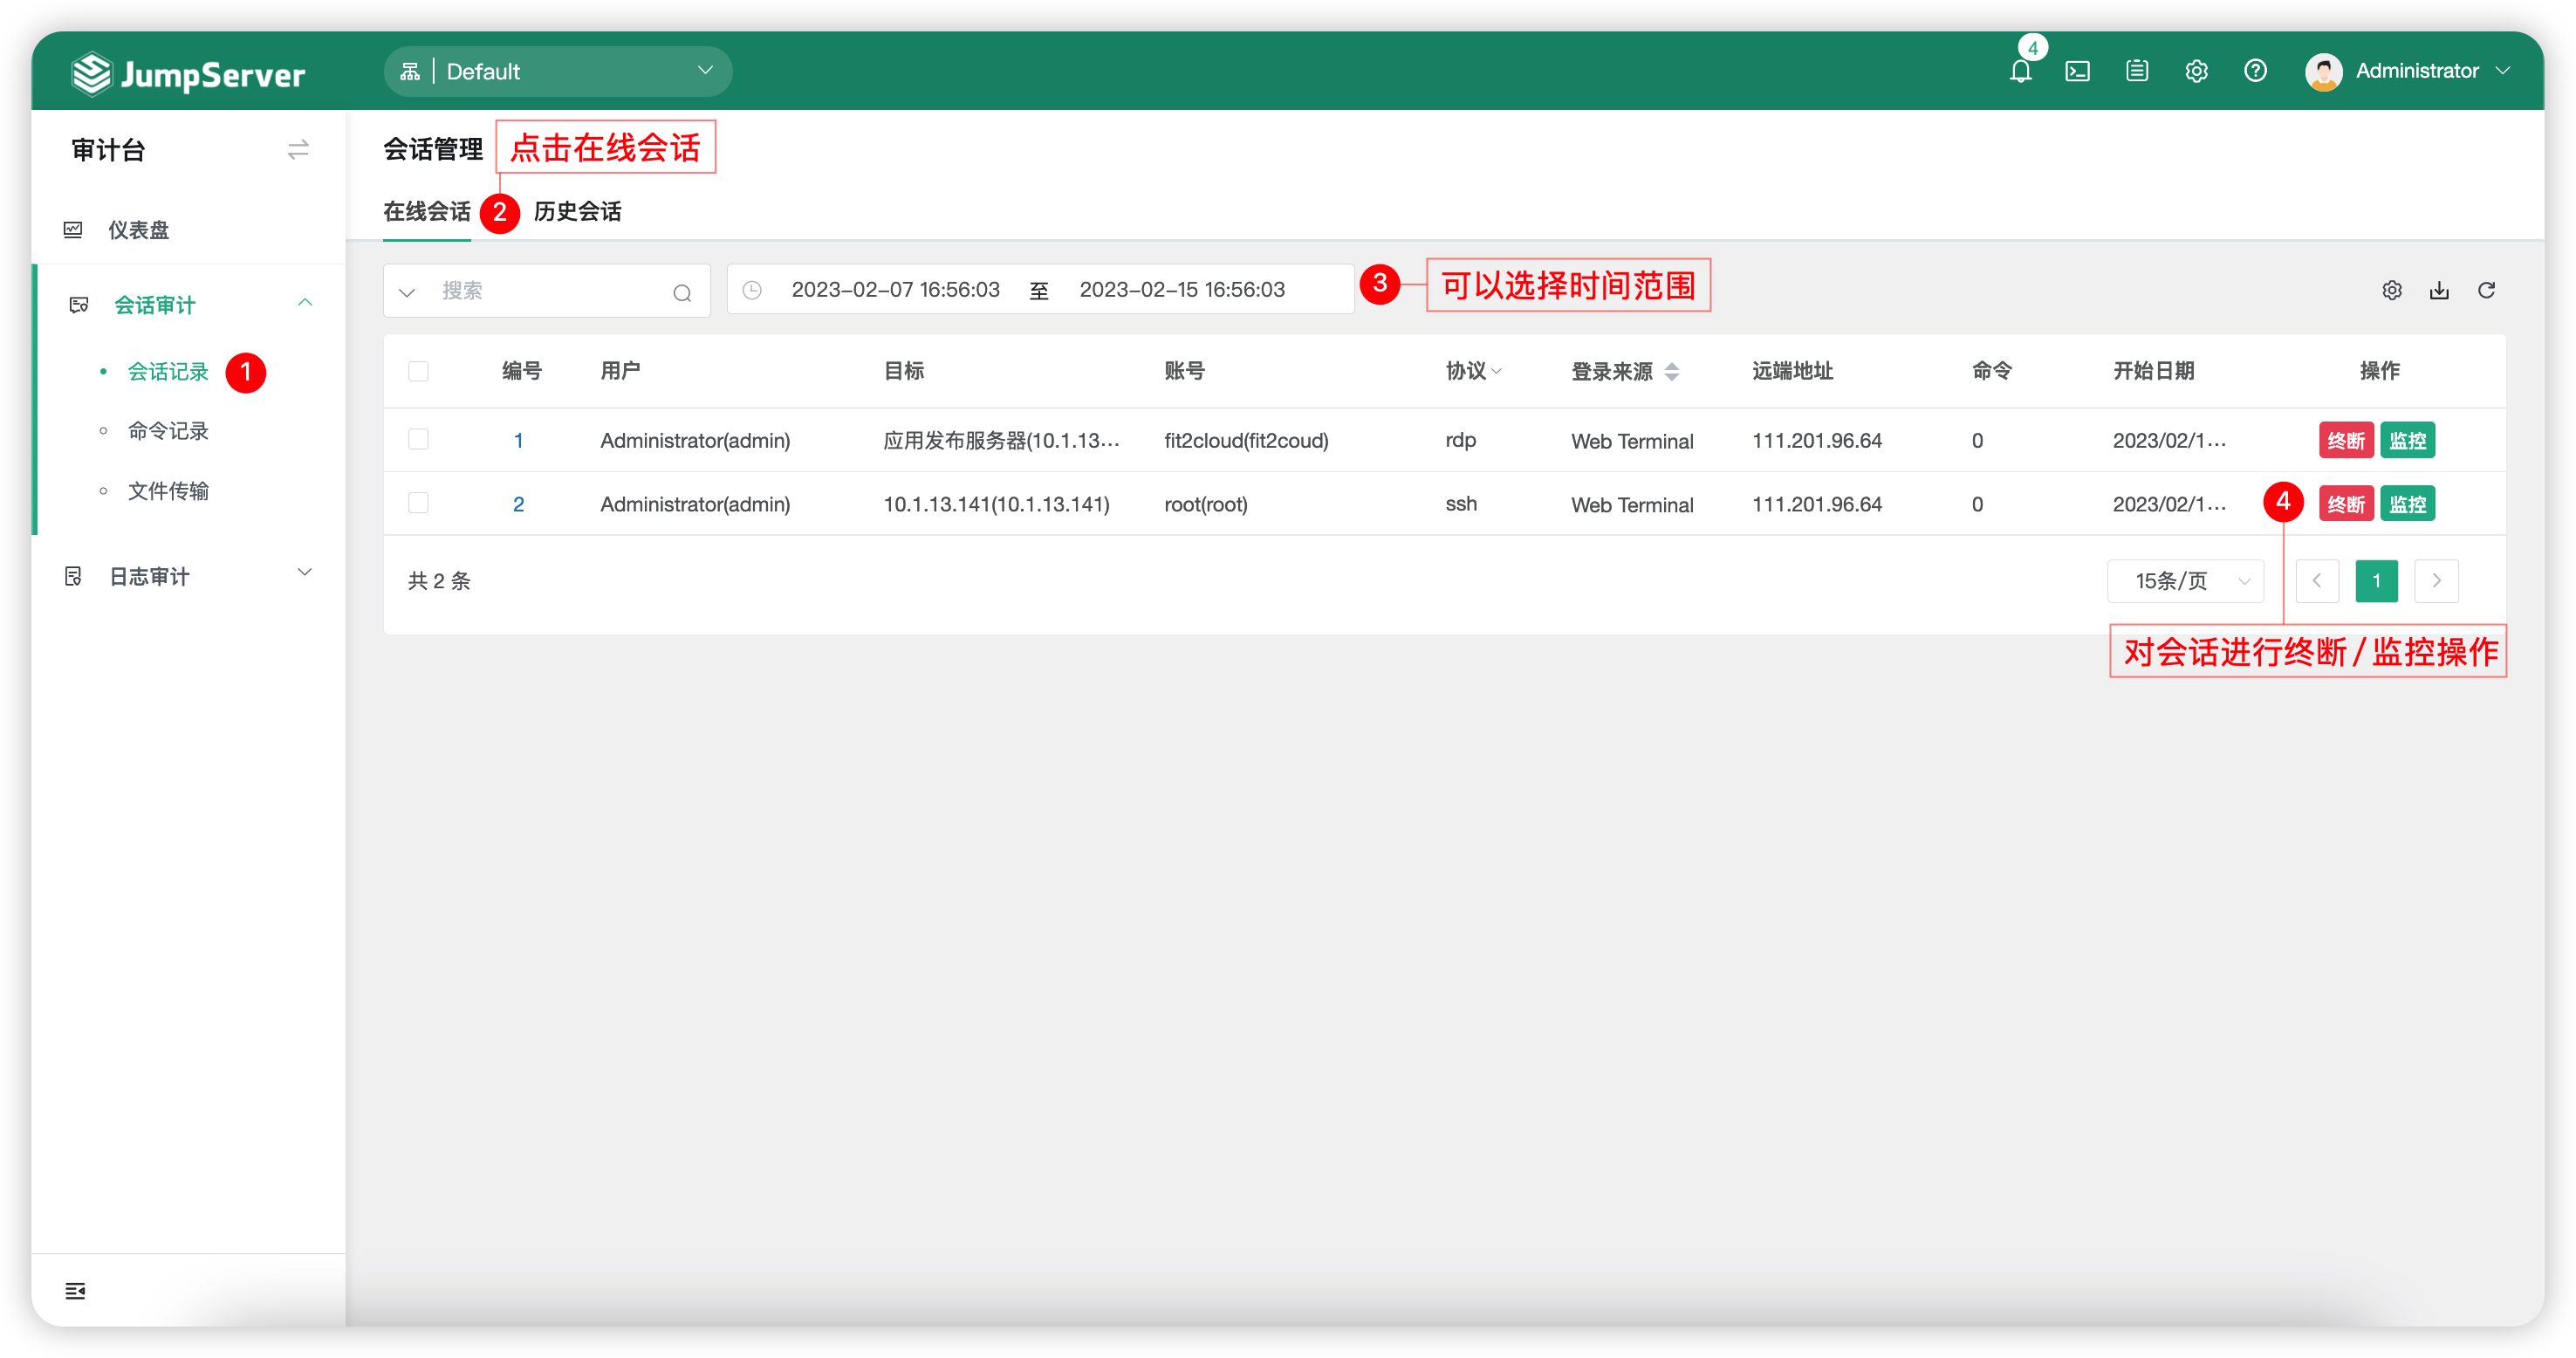Open the help question mark icon
The height and width of the screenshot is (1358, 2576).
(2255, 71)
